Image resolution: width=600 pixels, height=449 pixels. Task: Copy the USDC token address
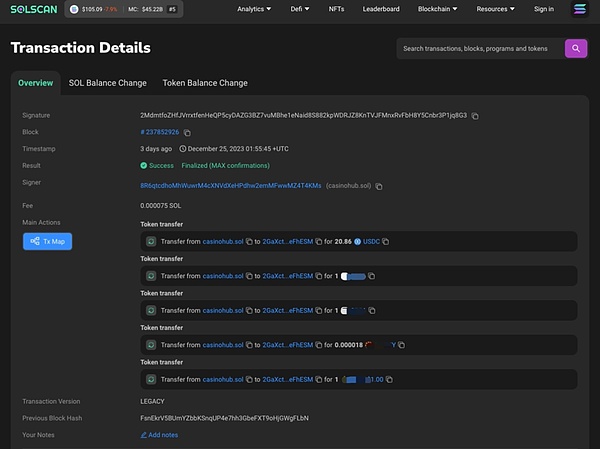[386, 241]
